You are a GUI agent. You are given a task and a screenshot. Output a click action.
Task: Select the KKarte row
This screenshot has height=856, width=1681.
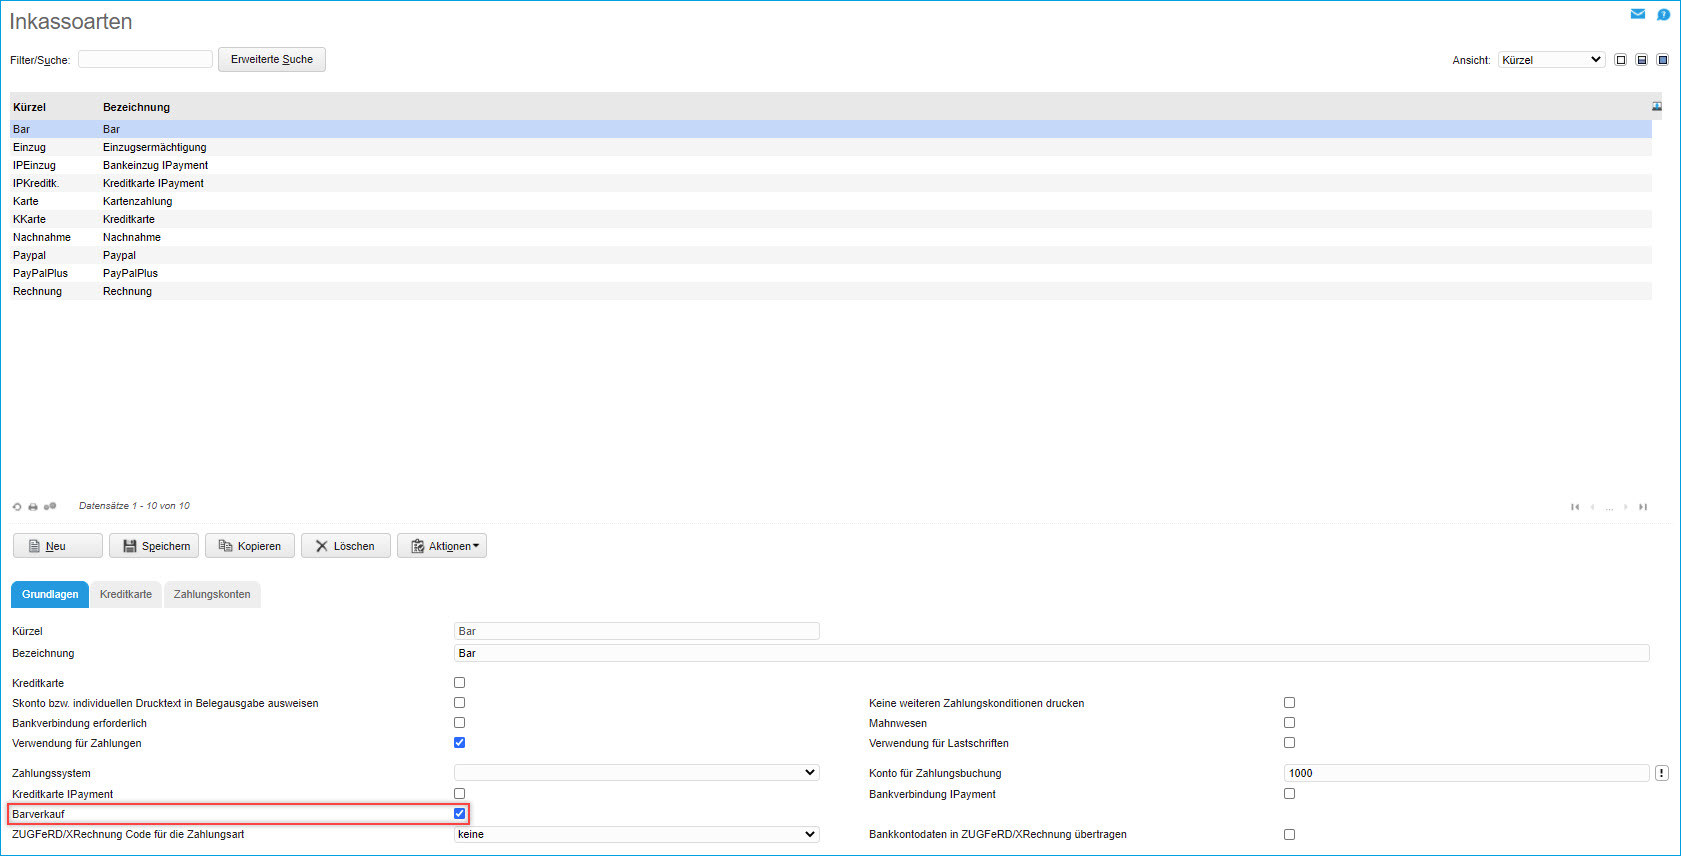coord(831,219)
